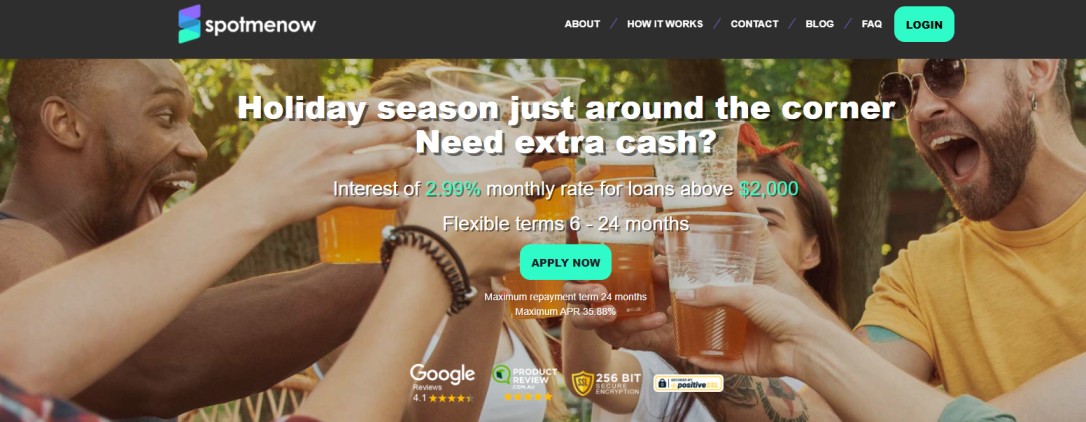This screenshot has width=1086, height=422.
Task: Open the Google Reviews badge
Action: point(442,383)
